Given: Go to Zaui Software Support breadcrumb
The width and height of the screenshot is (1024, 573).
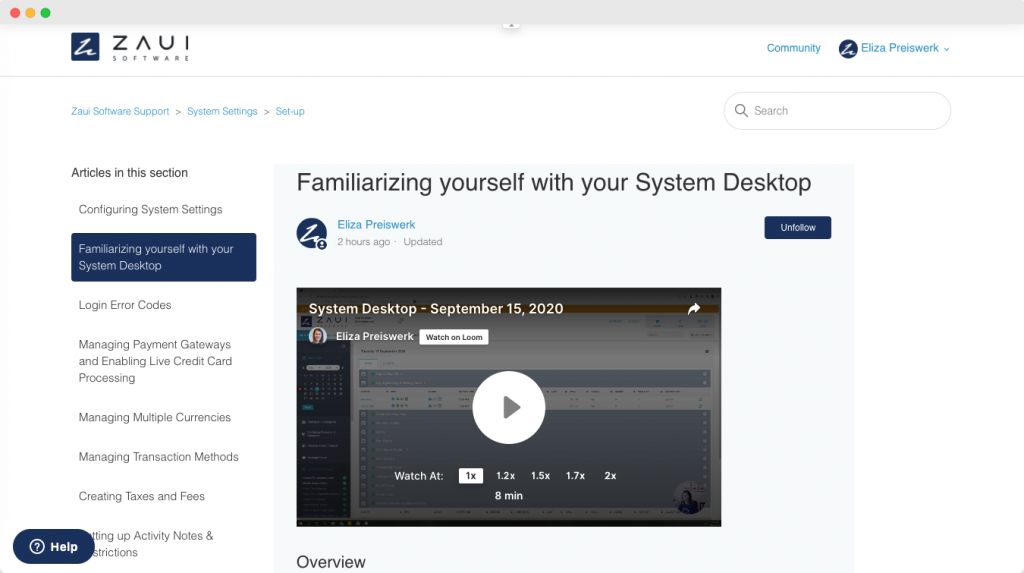Looking at the screenshot, I should [120, 111].
